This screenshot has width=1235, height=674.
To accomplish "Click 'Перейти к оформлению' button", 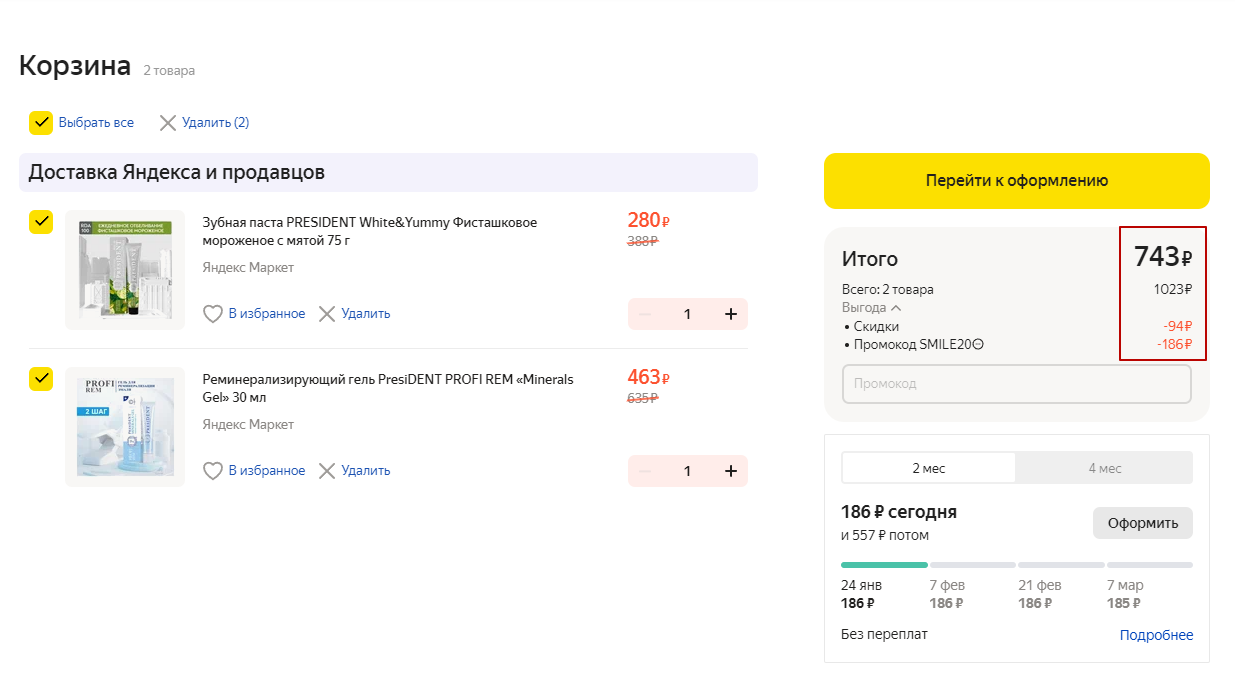I will pyautogui.click(x=1016, y=181).
